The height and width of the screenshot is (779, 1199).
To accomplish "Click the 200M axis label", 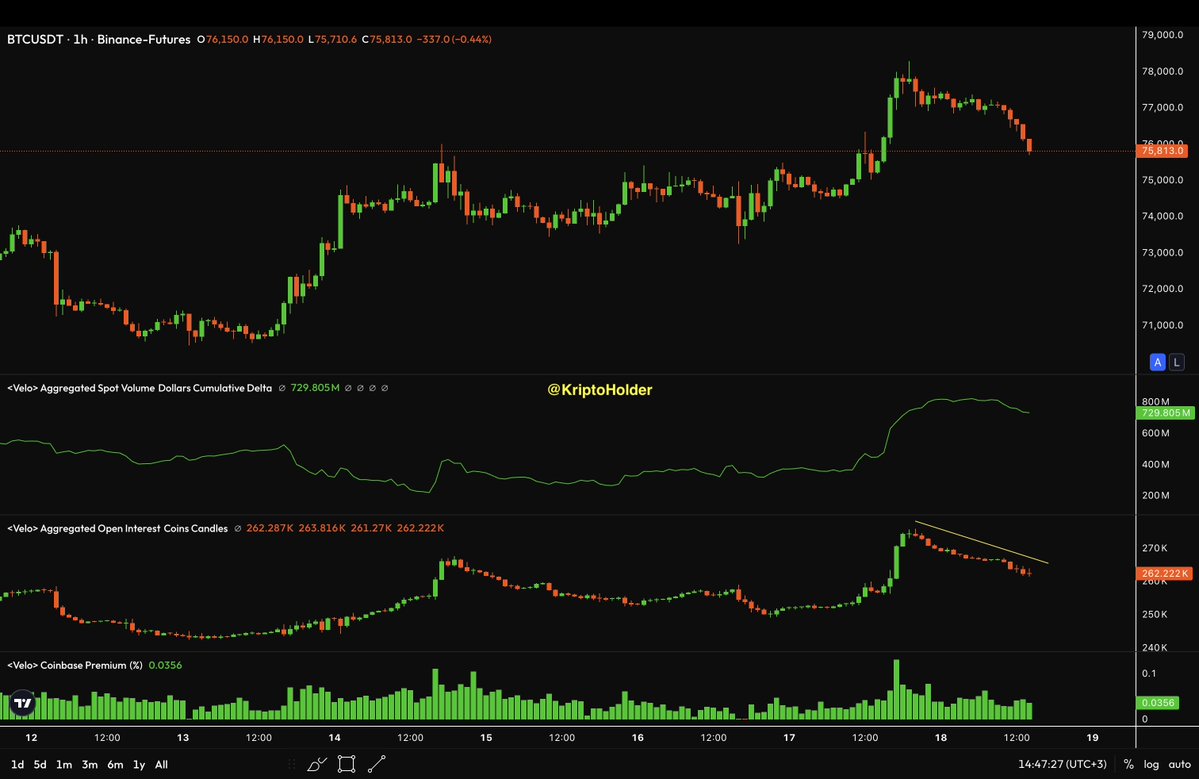I will [x=1155, y=495].
